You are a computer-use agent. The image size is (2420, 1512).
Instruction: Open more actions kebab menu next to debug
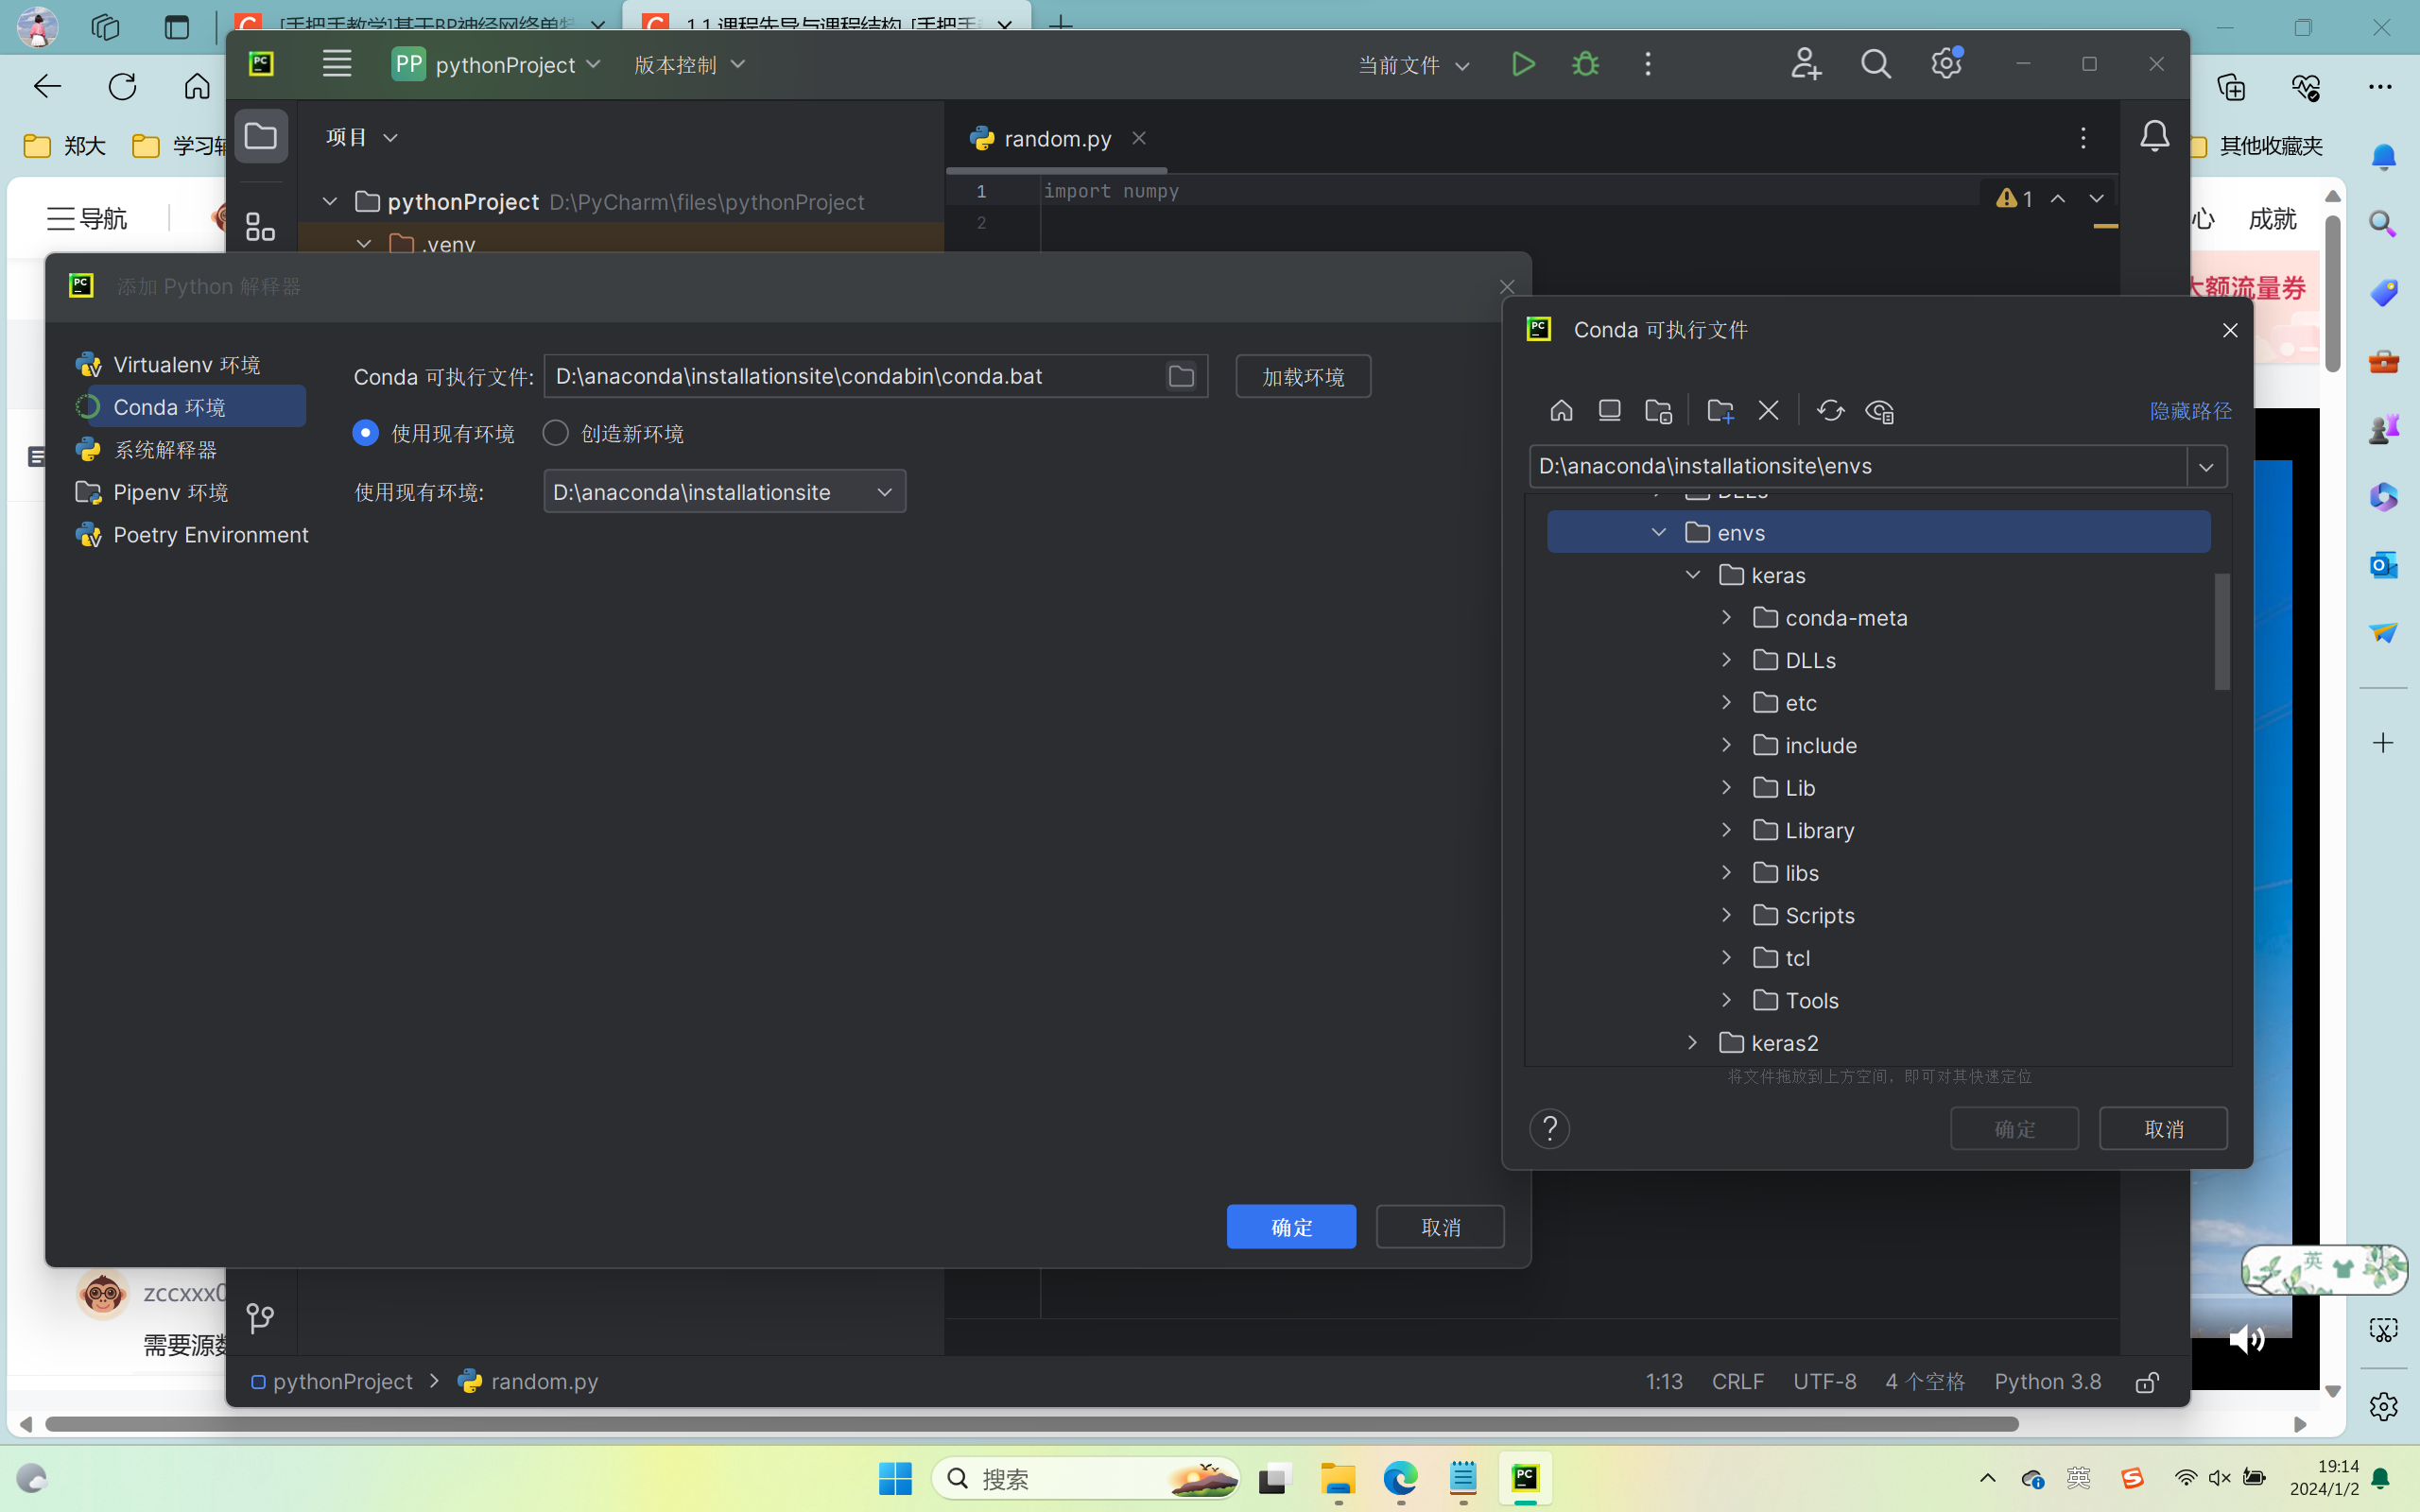(x=1648, y=65)
